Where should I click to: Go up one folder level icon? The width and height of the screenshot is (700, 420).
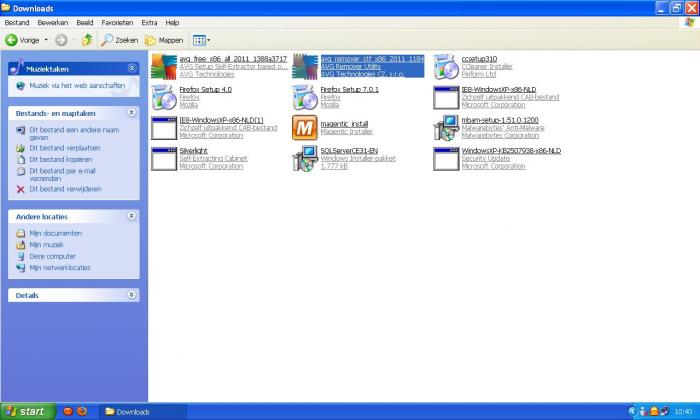click(87, 40)
